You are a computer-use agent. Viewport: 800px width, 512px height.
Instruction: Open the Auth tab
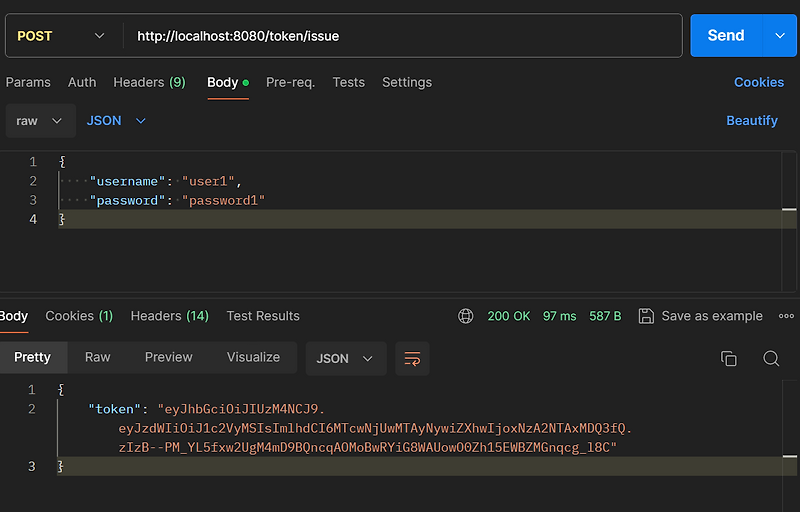(82, 82)
